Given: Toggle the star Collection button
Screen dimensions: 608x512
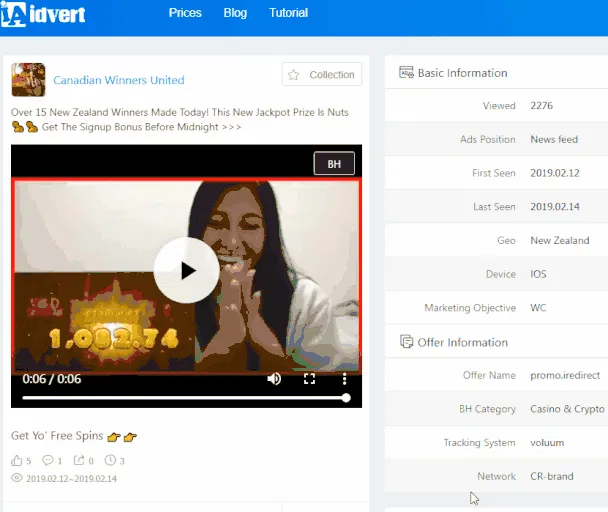Looking at the screenshot, I should (x=322, y=74).
